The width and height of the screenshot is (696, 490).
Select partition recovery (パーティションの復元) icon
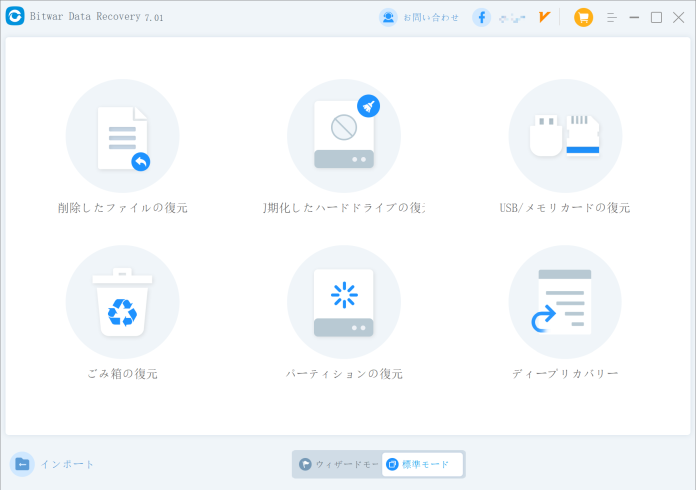[x=343, y=302]
